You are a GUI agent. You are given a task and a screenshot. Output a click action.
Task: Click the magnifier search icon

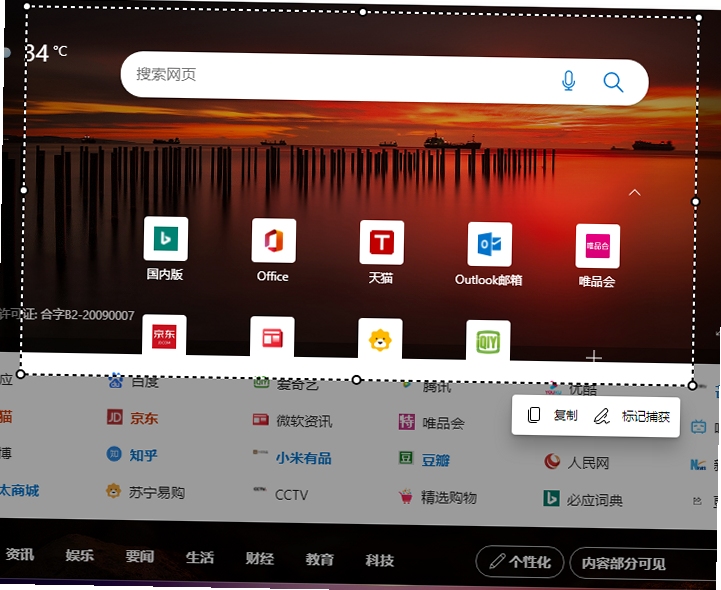pos(613,82)
